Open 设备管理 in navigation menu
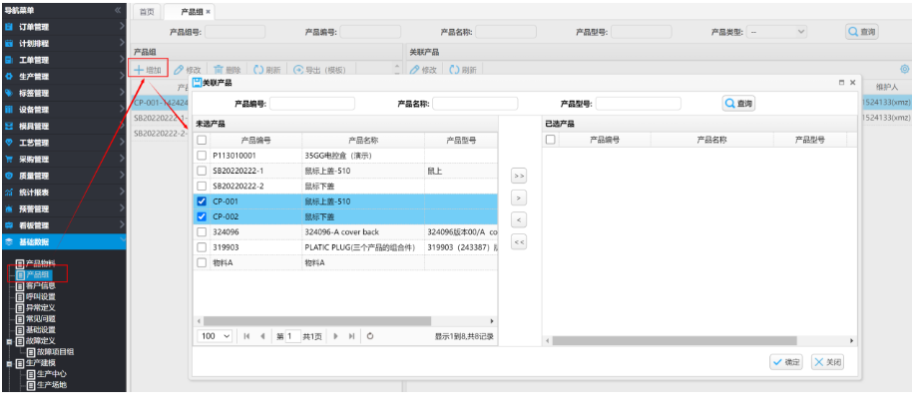This screenshot has height=395, width=915. pos(63,109)
